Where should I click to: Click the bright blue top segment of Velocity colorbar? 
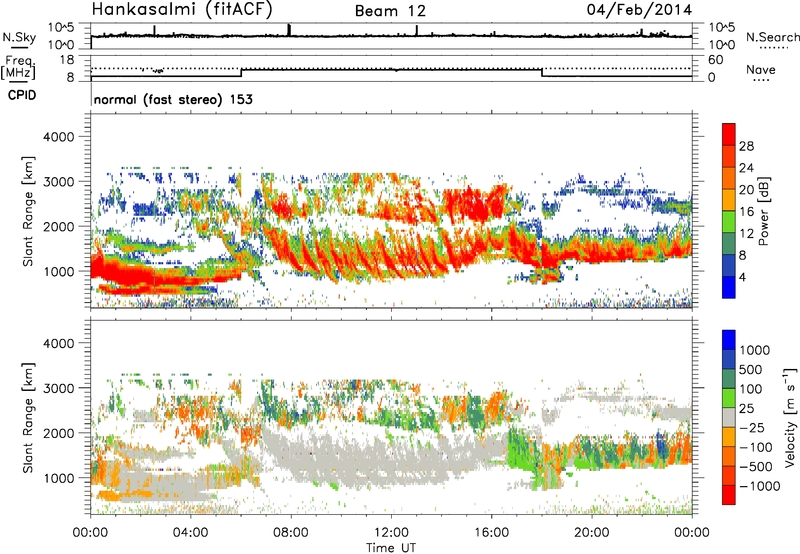click(x=729, y=340)
